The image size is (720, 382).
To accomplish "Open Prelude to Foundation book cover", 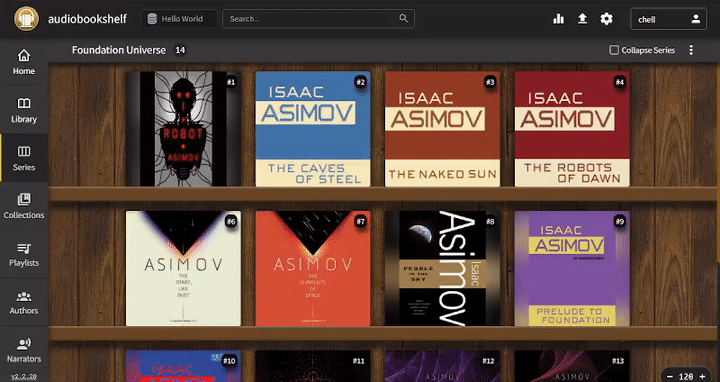I will click(x=572, y=269).
